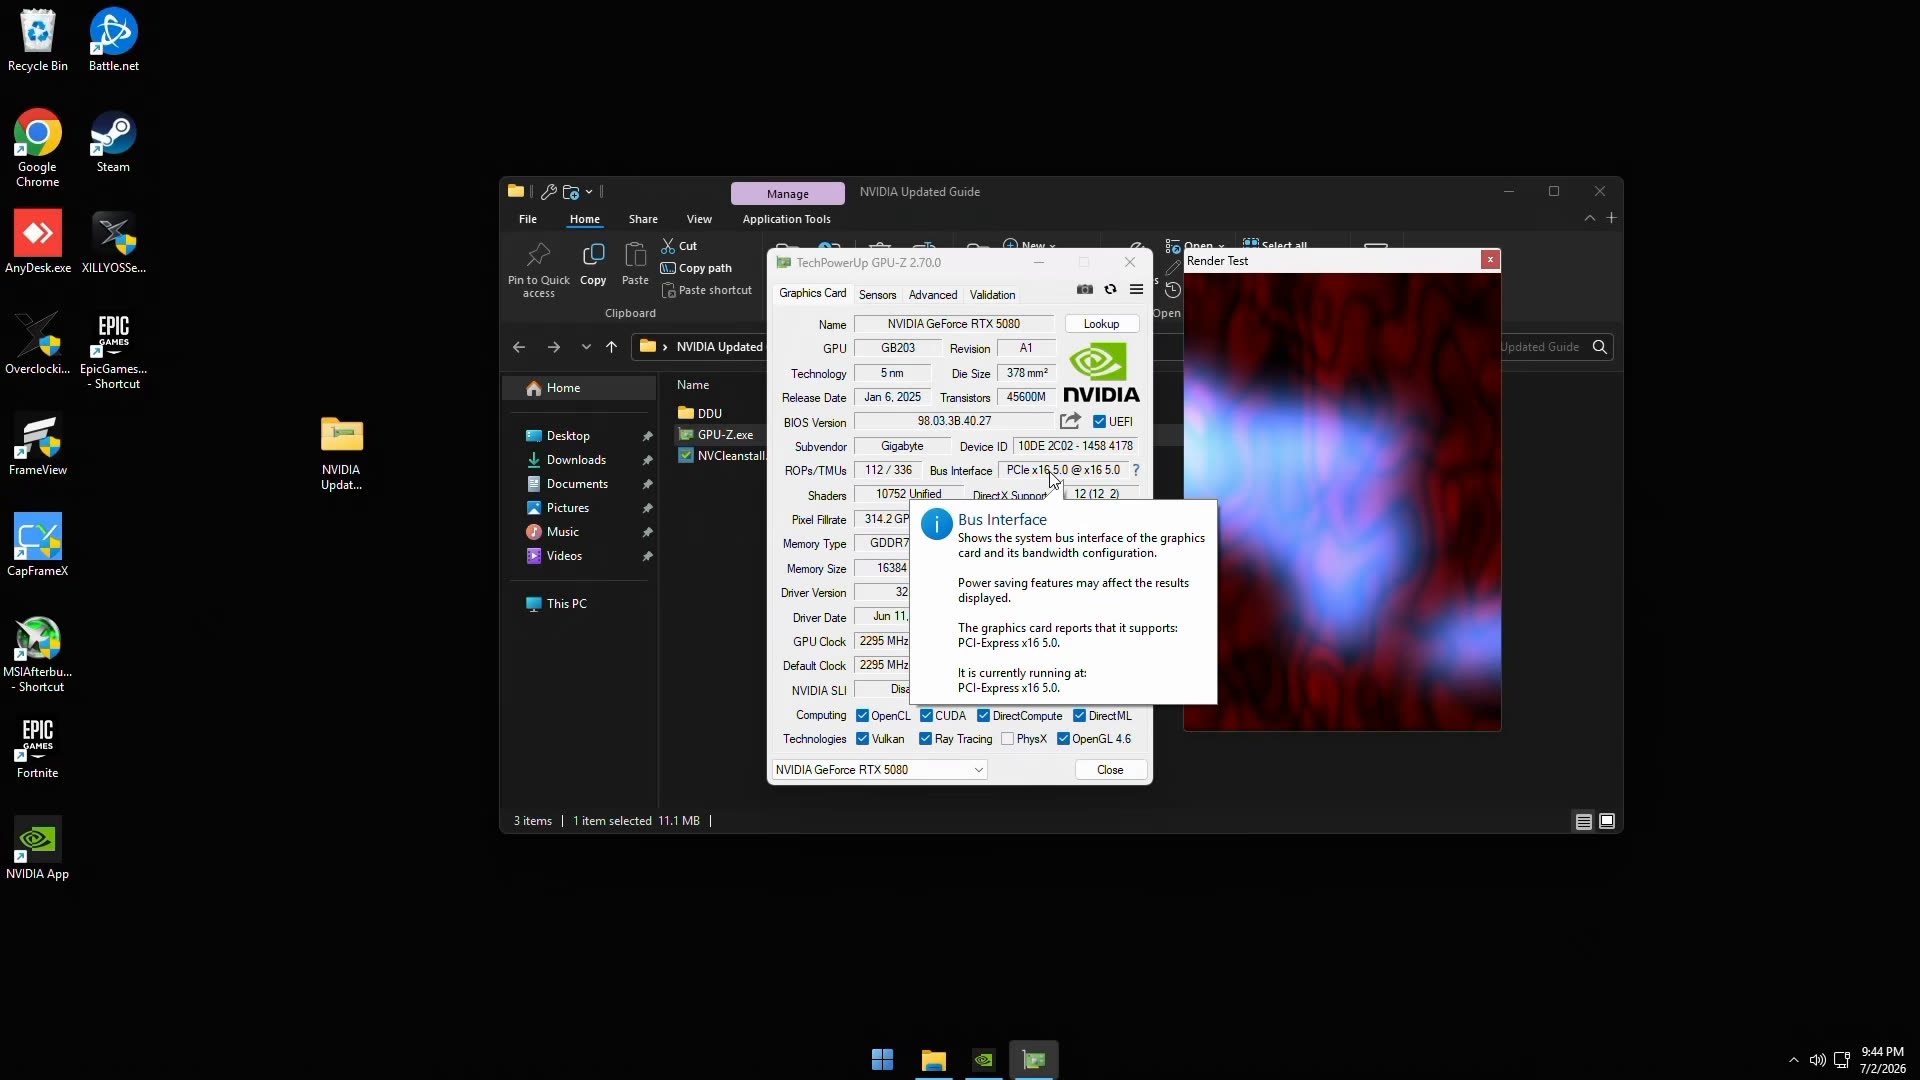Click Copy path in the ribbon

point(697,268)
